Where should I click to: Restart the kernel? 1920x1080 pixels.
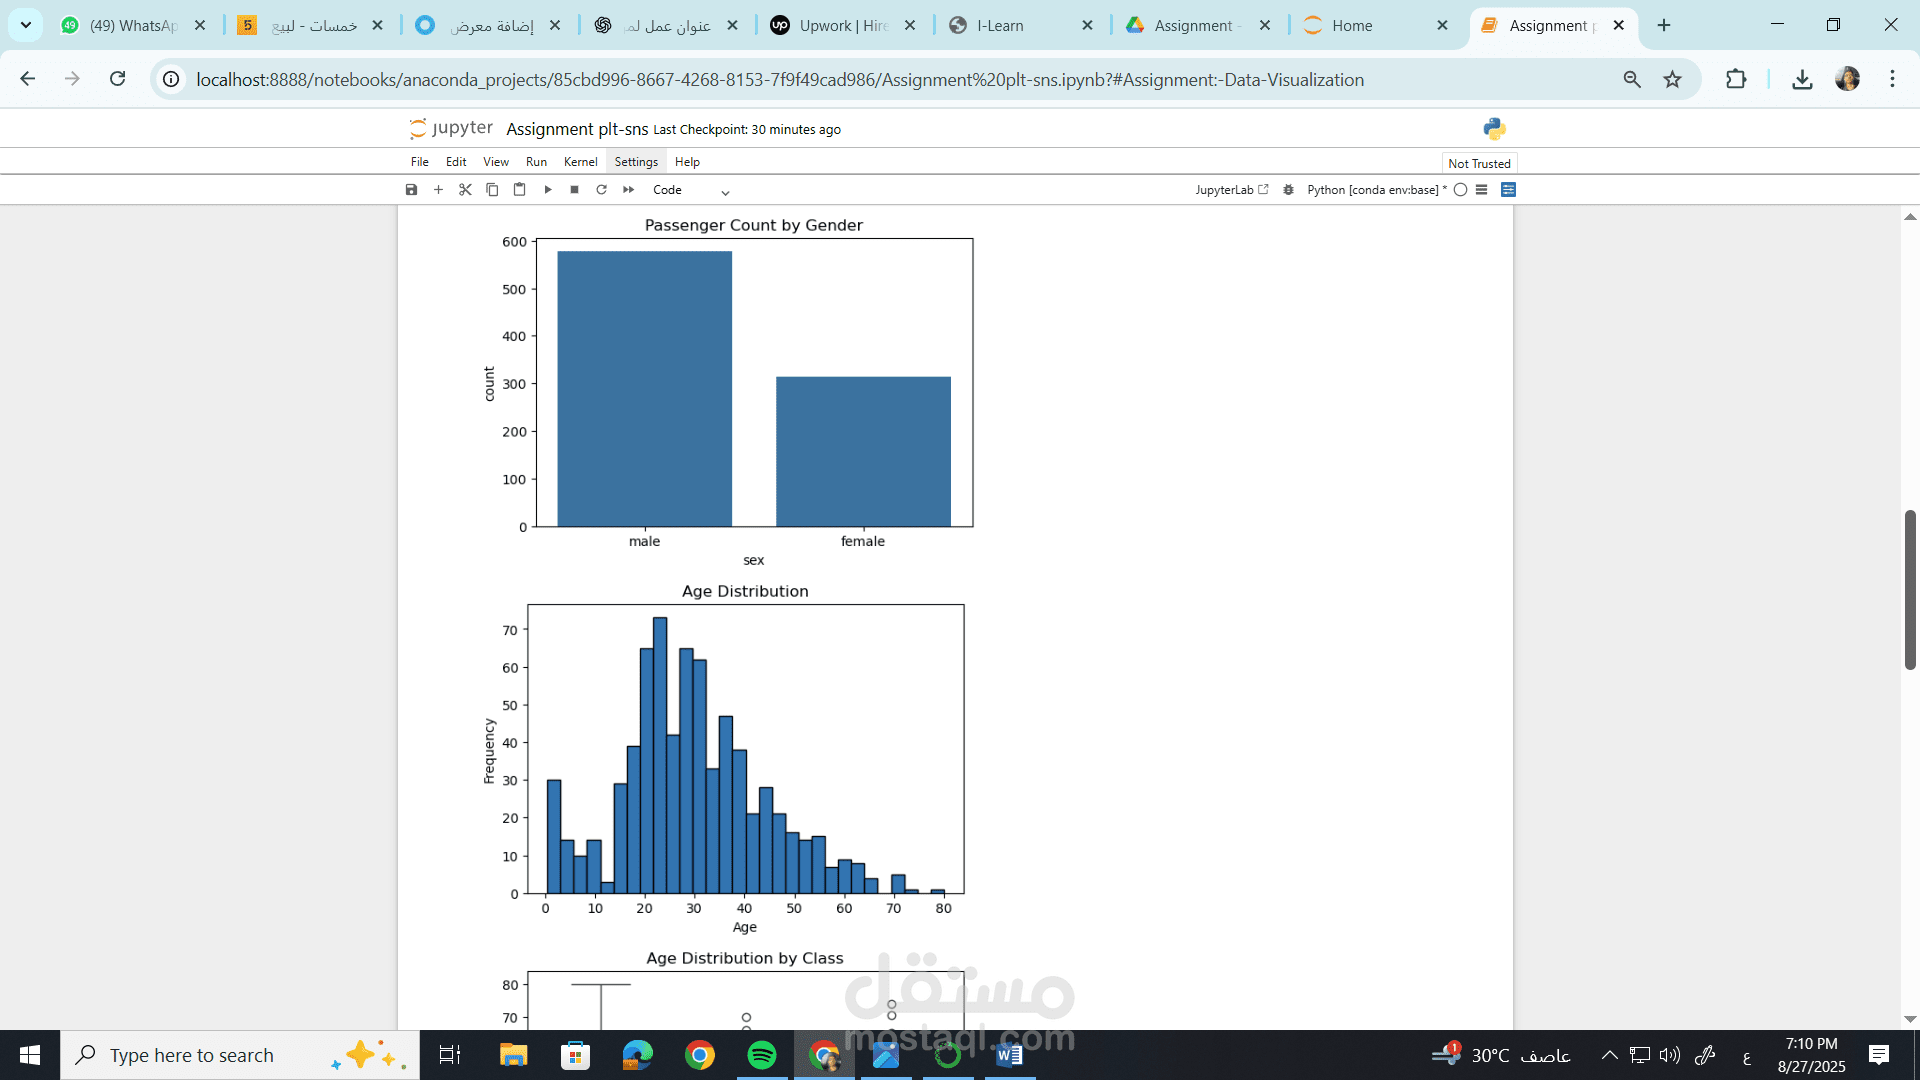coord(601,189)
